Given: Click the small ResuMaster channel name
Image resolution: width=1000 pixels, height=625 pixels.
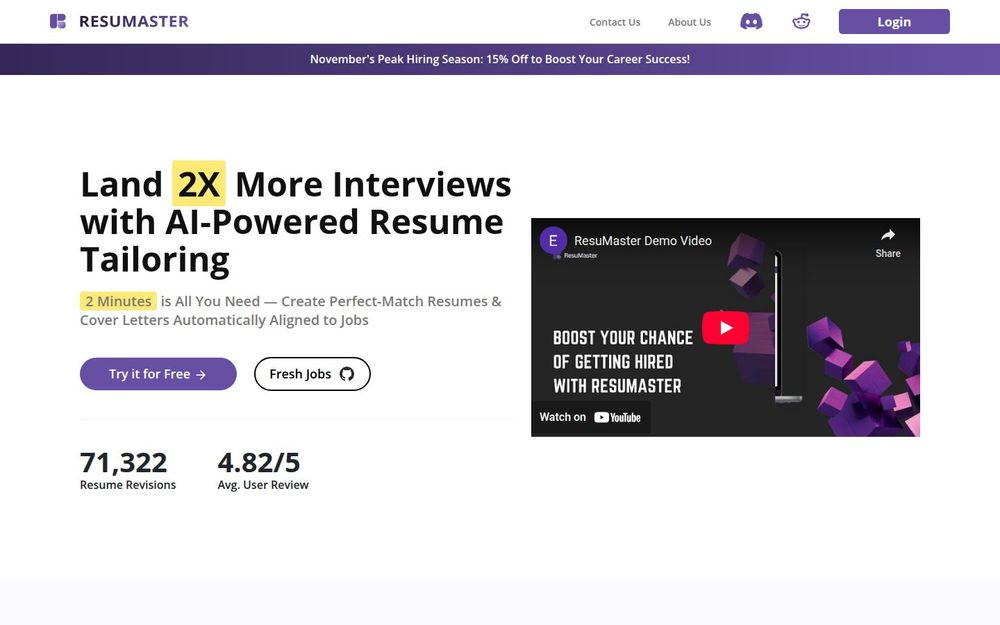Looking at the screenshot, I should (580, 256).
